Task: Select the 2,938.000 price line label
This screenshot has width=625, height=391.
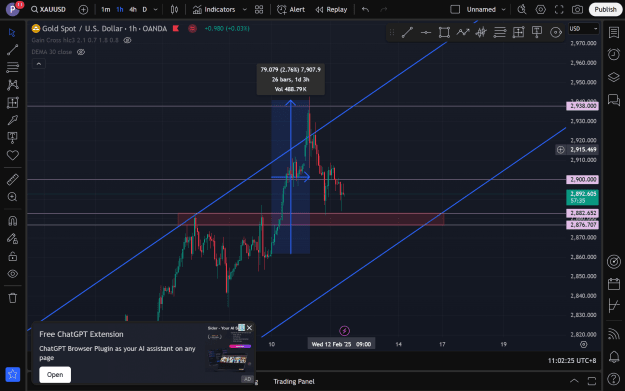Action: tap(582, 106)
